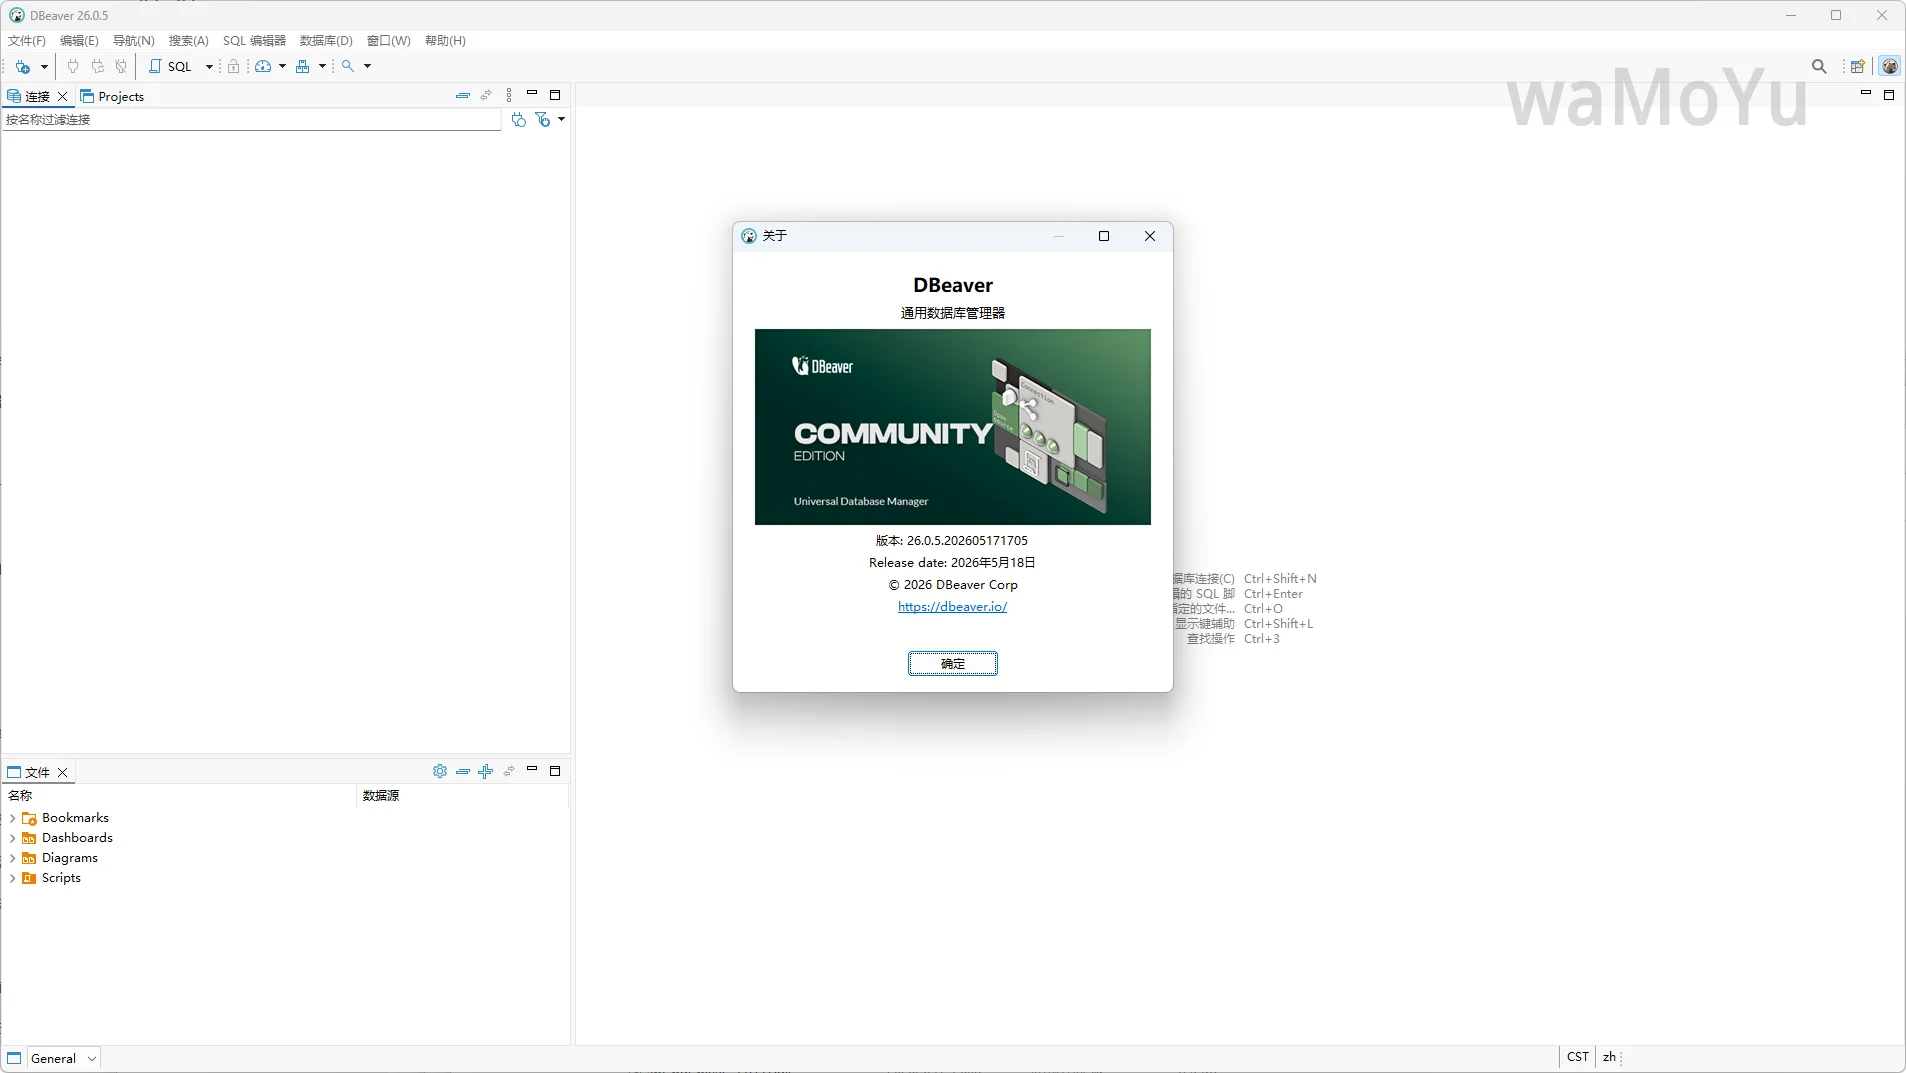Maximize the 文件 panel
The width and height of the screenshot is (1906, 1073).
[555, 771]
